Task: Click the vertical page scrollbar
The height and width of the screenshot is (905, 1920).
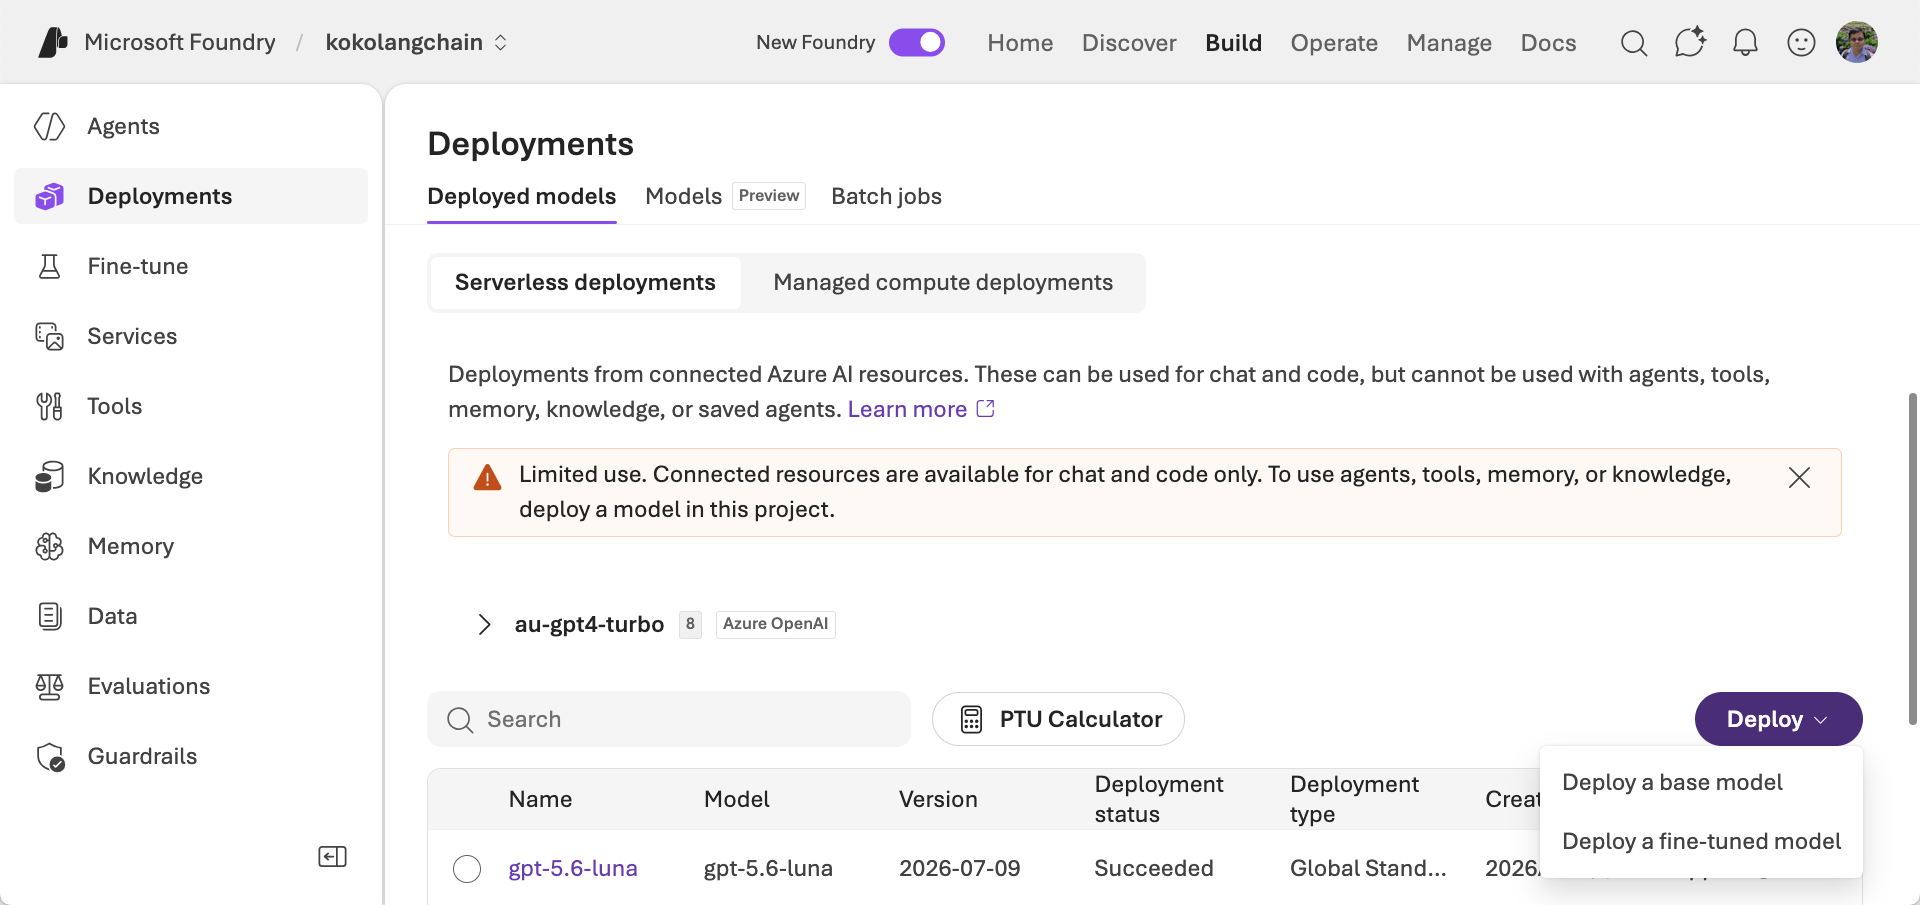Action: pos(1912,558)
